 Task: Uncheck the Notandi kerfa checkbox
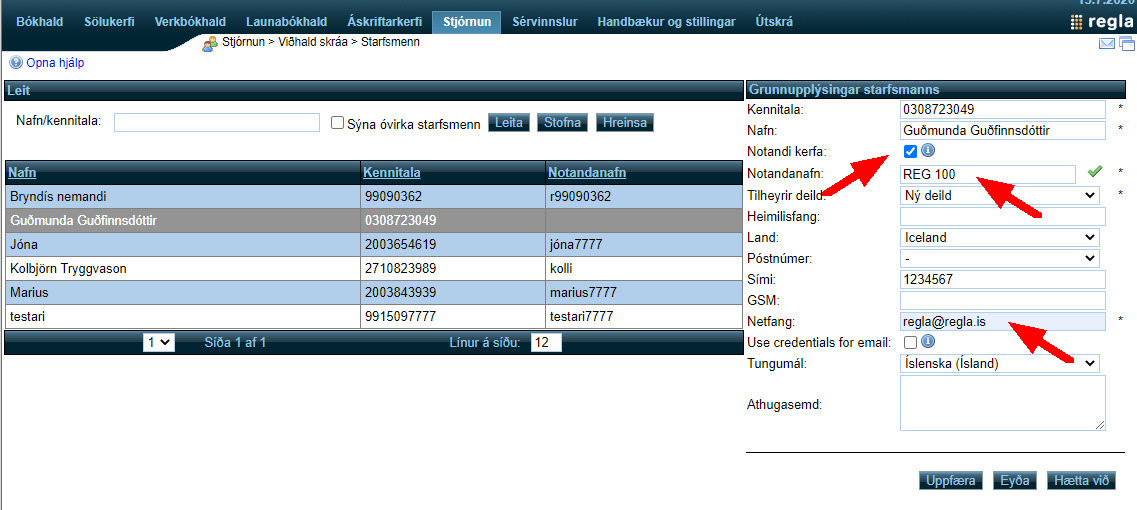[x=910, y=152]
